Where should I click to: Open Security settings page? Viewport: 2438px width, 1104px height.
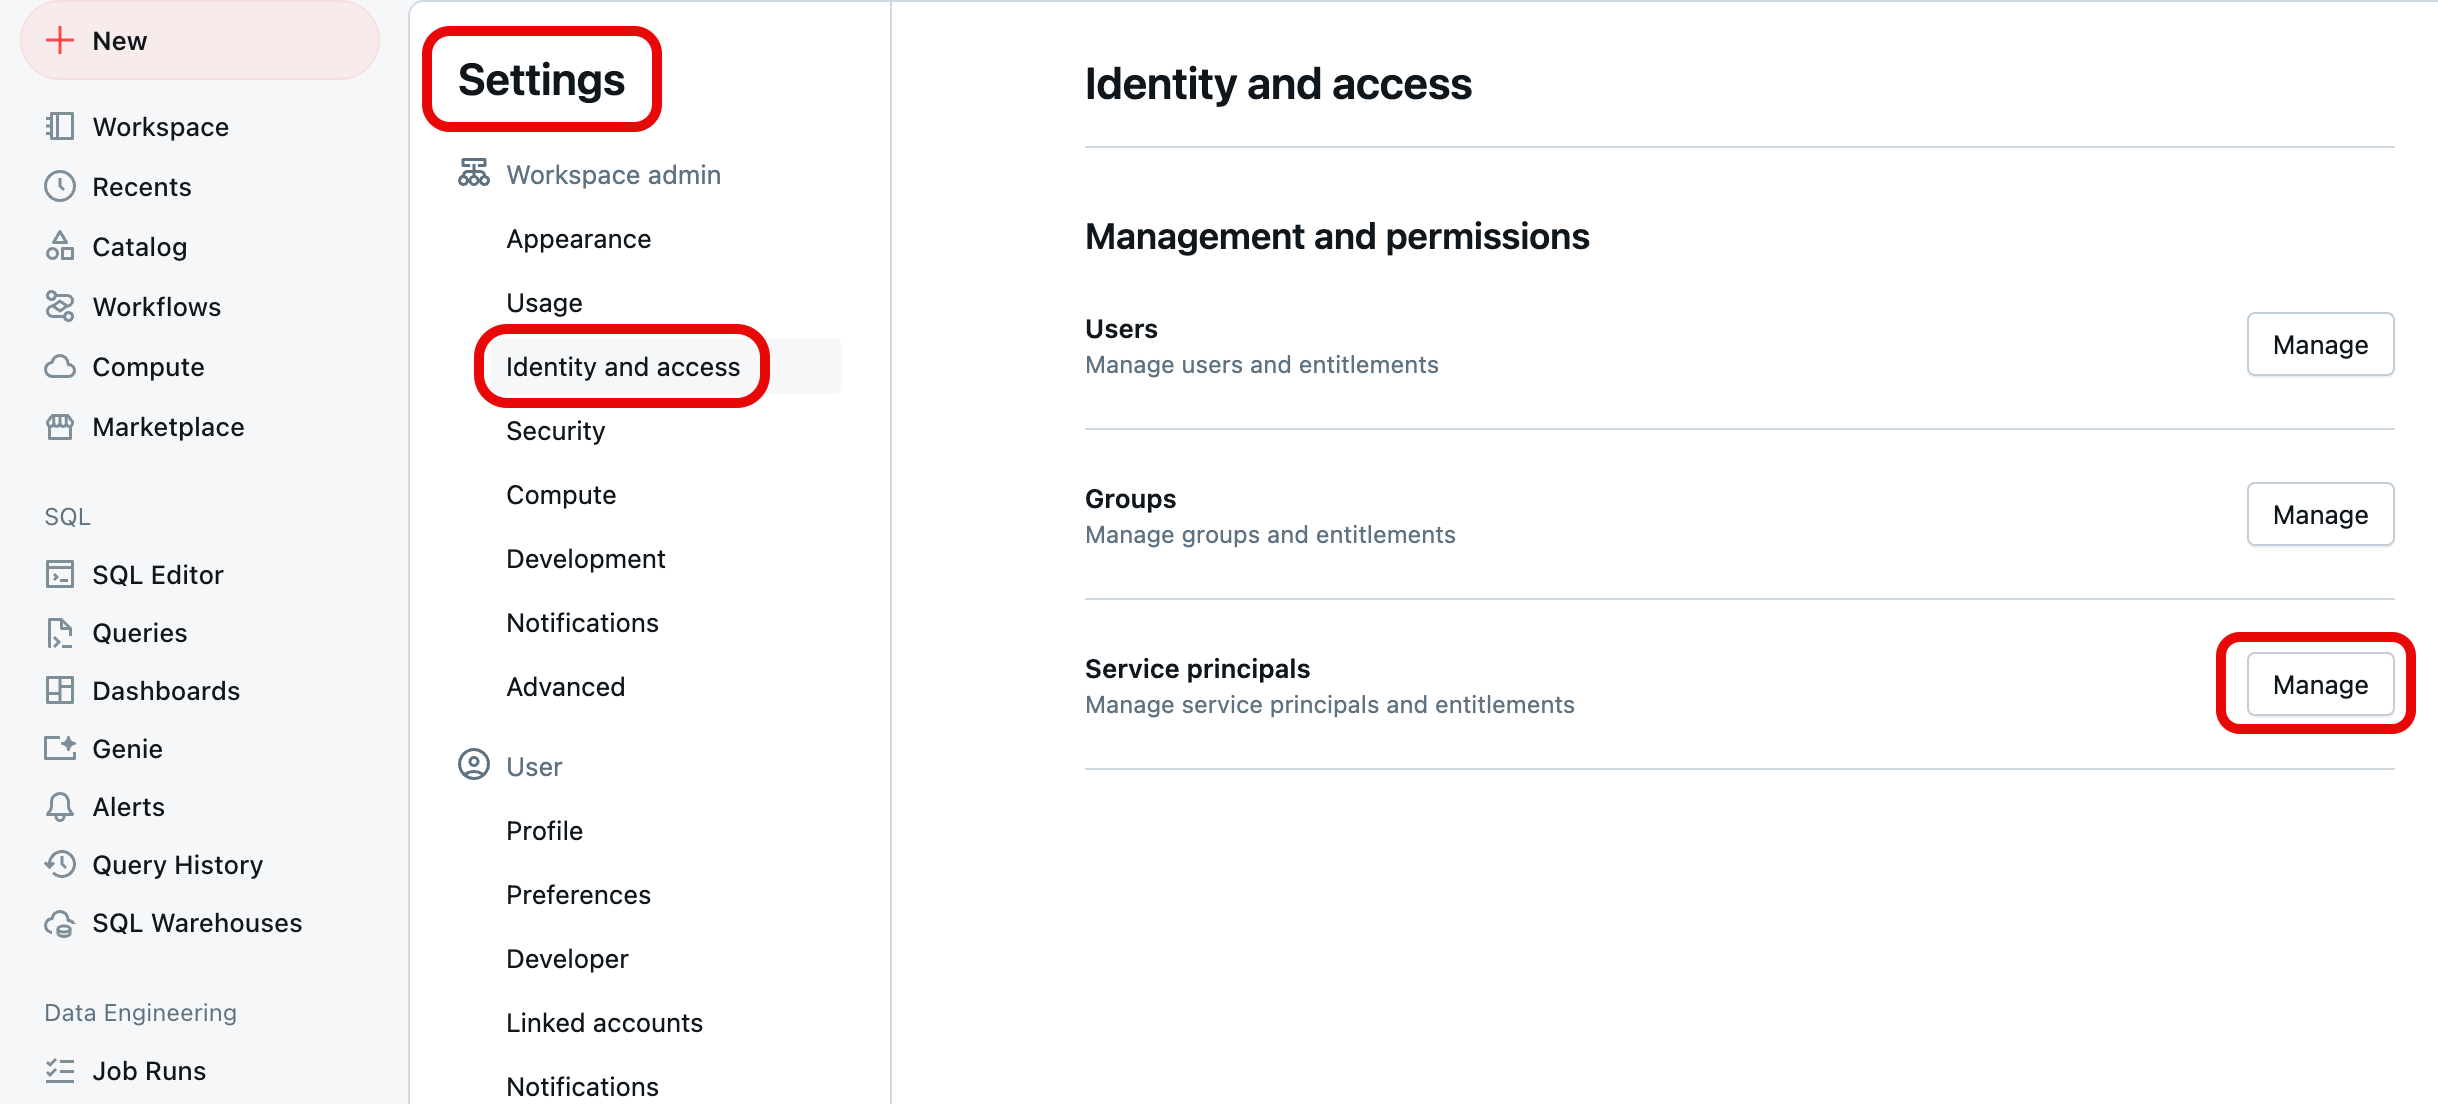[x=555, y=431]
